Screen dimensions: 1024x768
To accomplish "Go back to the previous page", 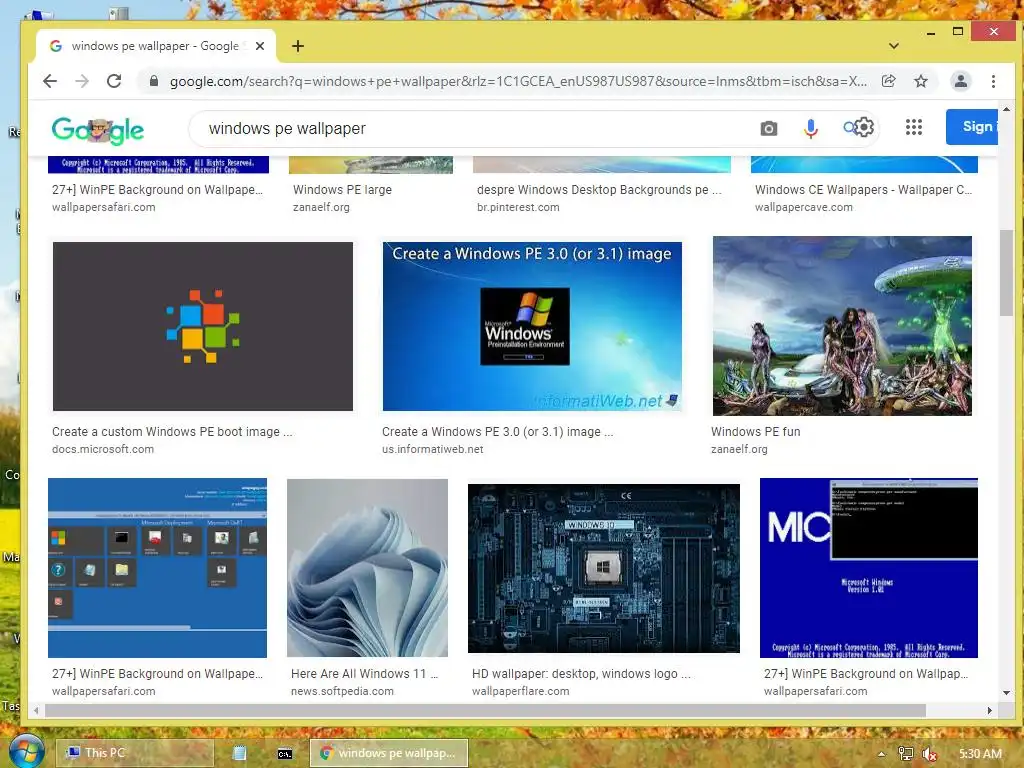I will 50,81.
